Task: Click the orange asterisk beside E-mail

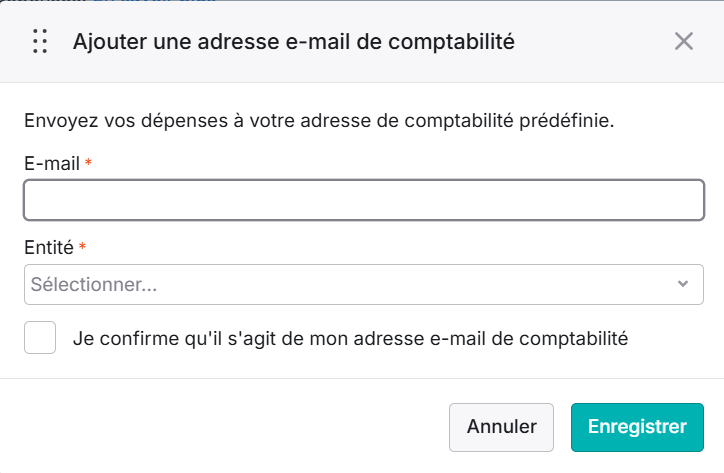Action: tap(88, 162)
